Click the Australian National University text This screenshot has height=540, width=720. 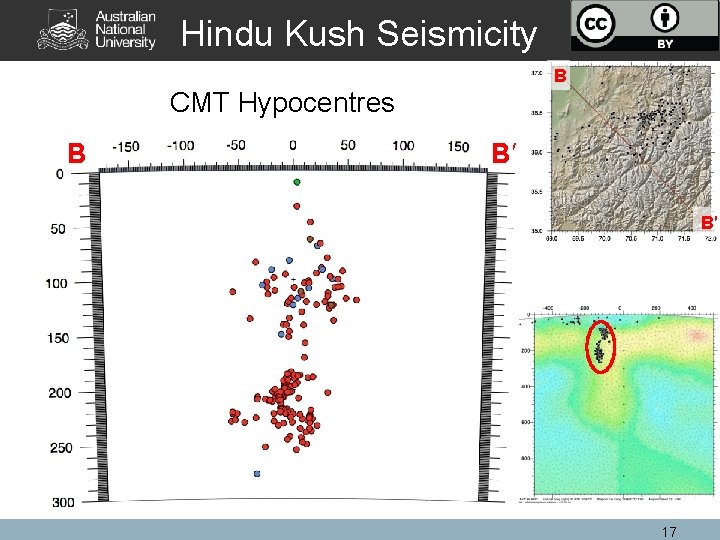(125, 29)
